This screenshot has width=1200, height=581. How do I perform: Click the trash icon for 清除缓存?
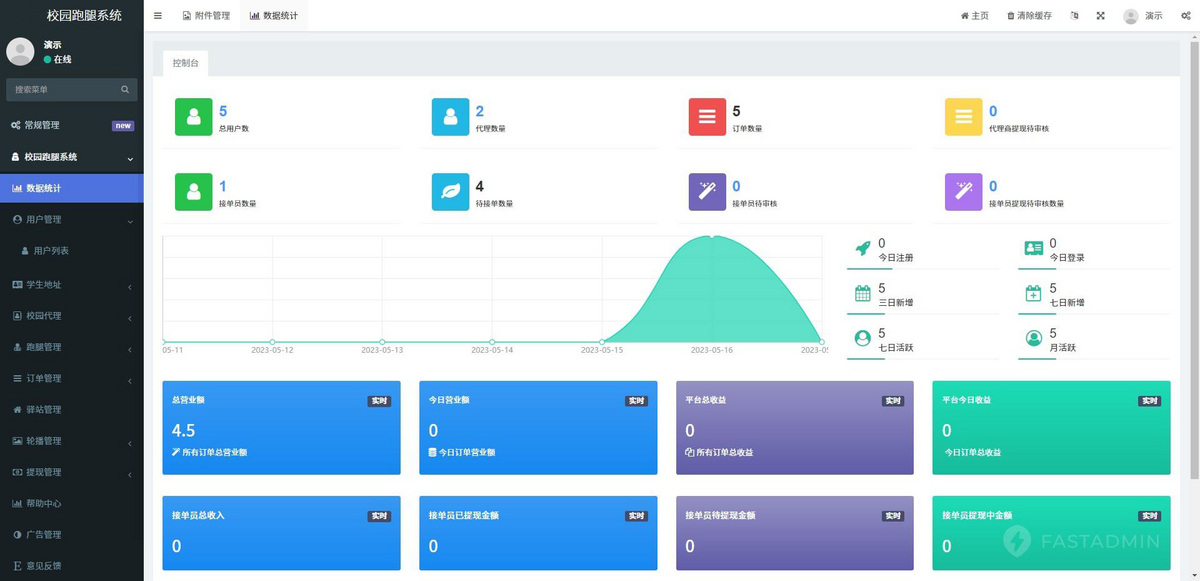click(1011, 16)
